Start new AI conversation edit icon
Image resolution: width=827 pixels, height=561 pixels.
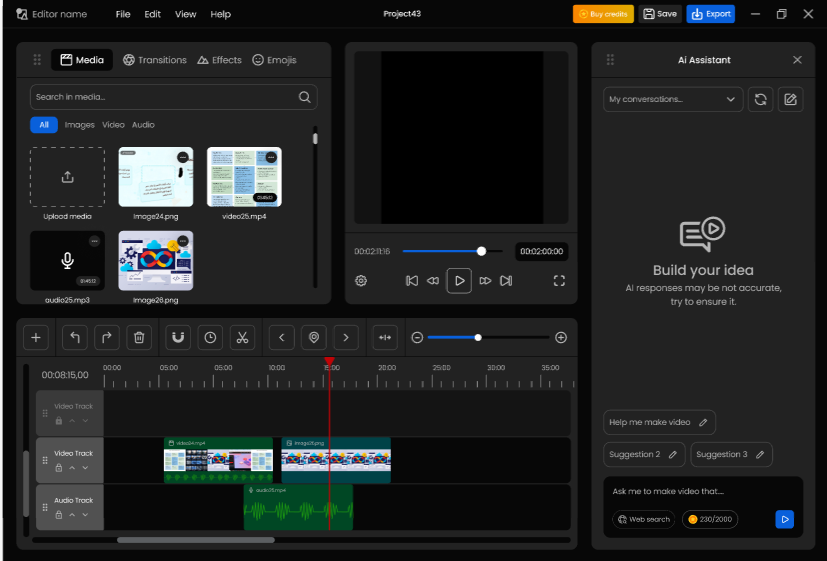point(790,99)
